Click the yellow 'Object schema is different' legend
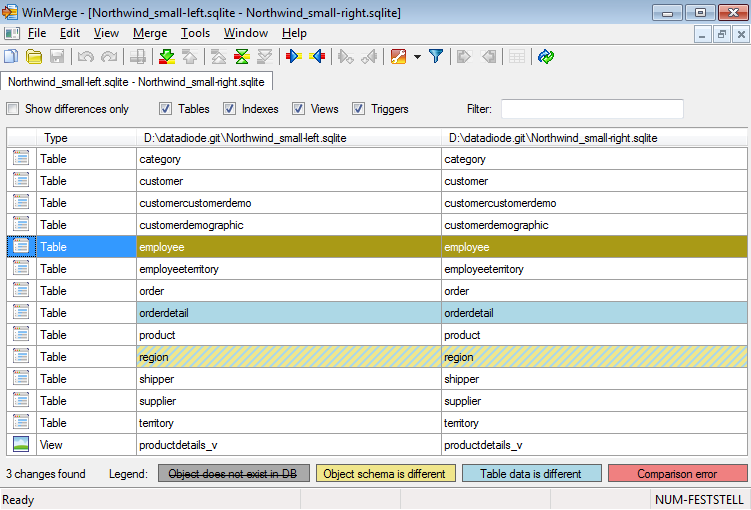This screenshot has height=510, width=751. 386,474
